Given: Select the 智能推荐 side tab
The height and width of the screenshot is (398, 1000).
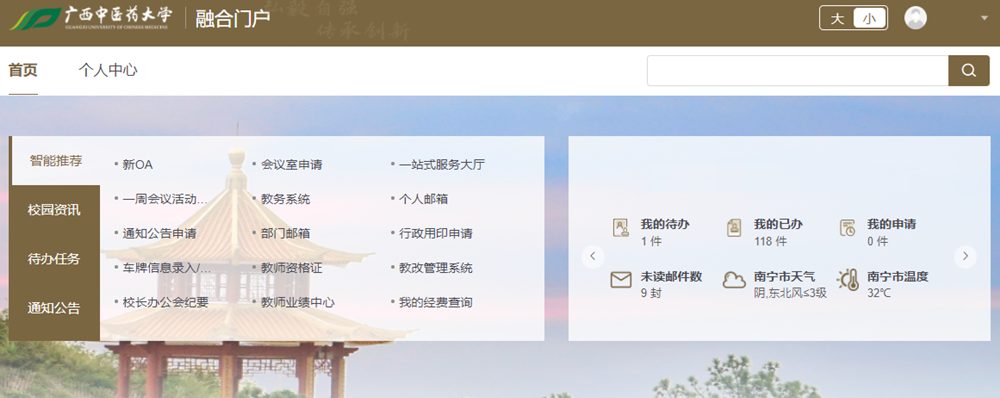Looking at the screenshot, I should [x=55, y=161].
